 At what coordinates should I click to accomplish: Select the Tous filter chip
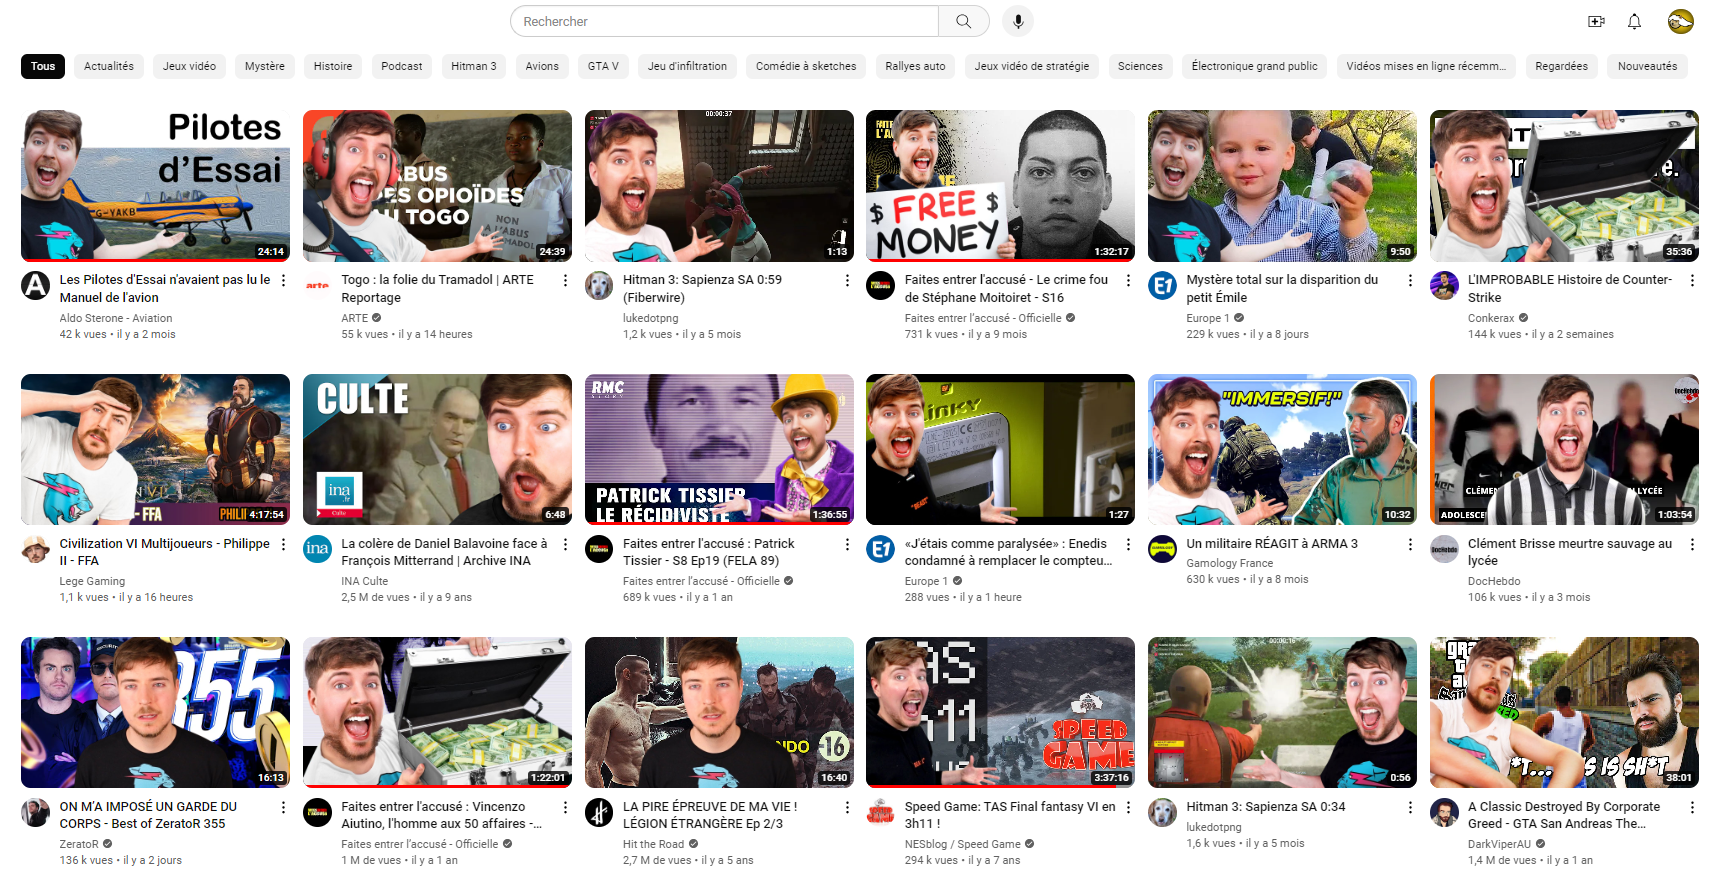click(x=43, y=66)
